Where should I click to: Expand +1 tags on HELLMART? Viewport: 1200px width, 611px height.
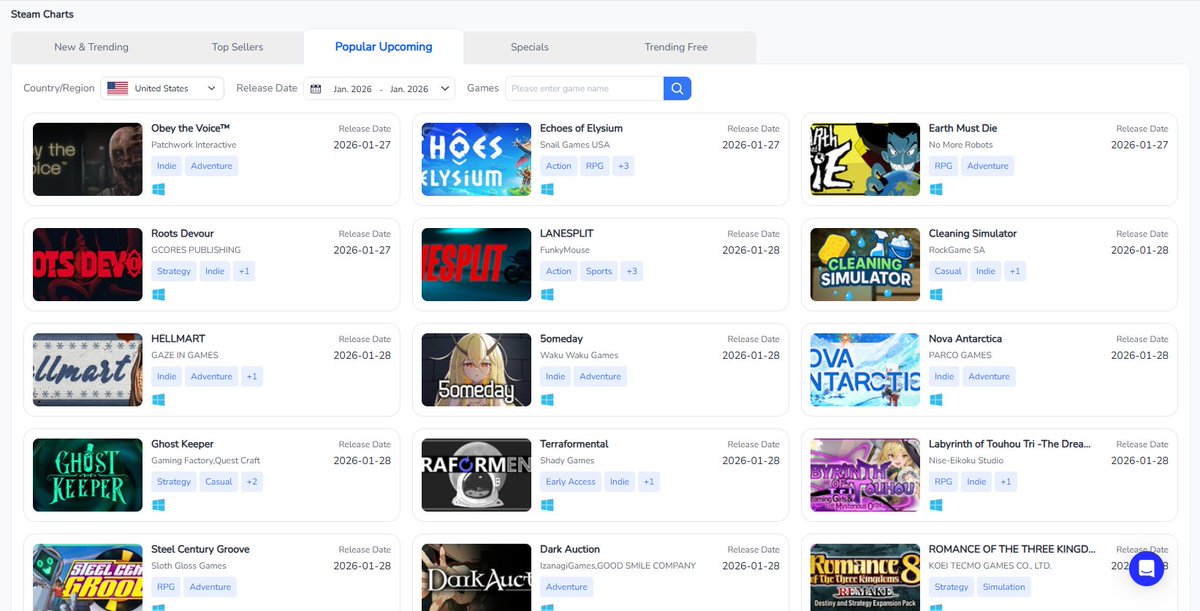[252, 376]
